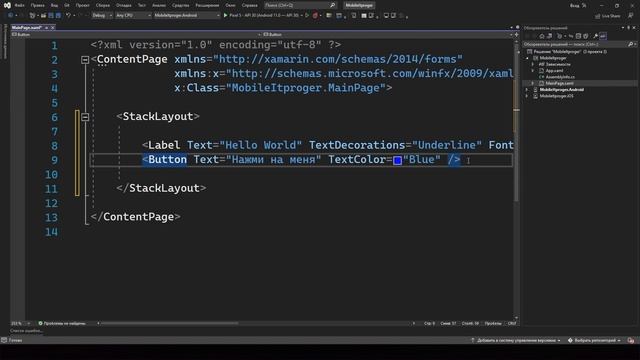Toggle the preview selected items icon
Image resolution: width=640 pixels, height=360 pixels.
click(x=603, y=36)
